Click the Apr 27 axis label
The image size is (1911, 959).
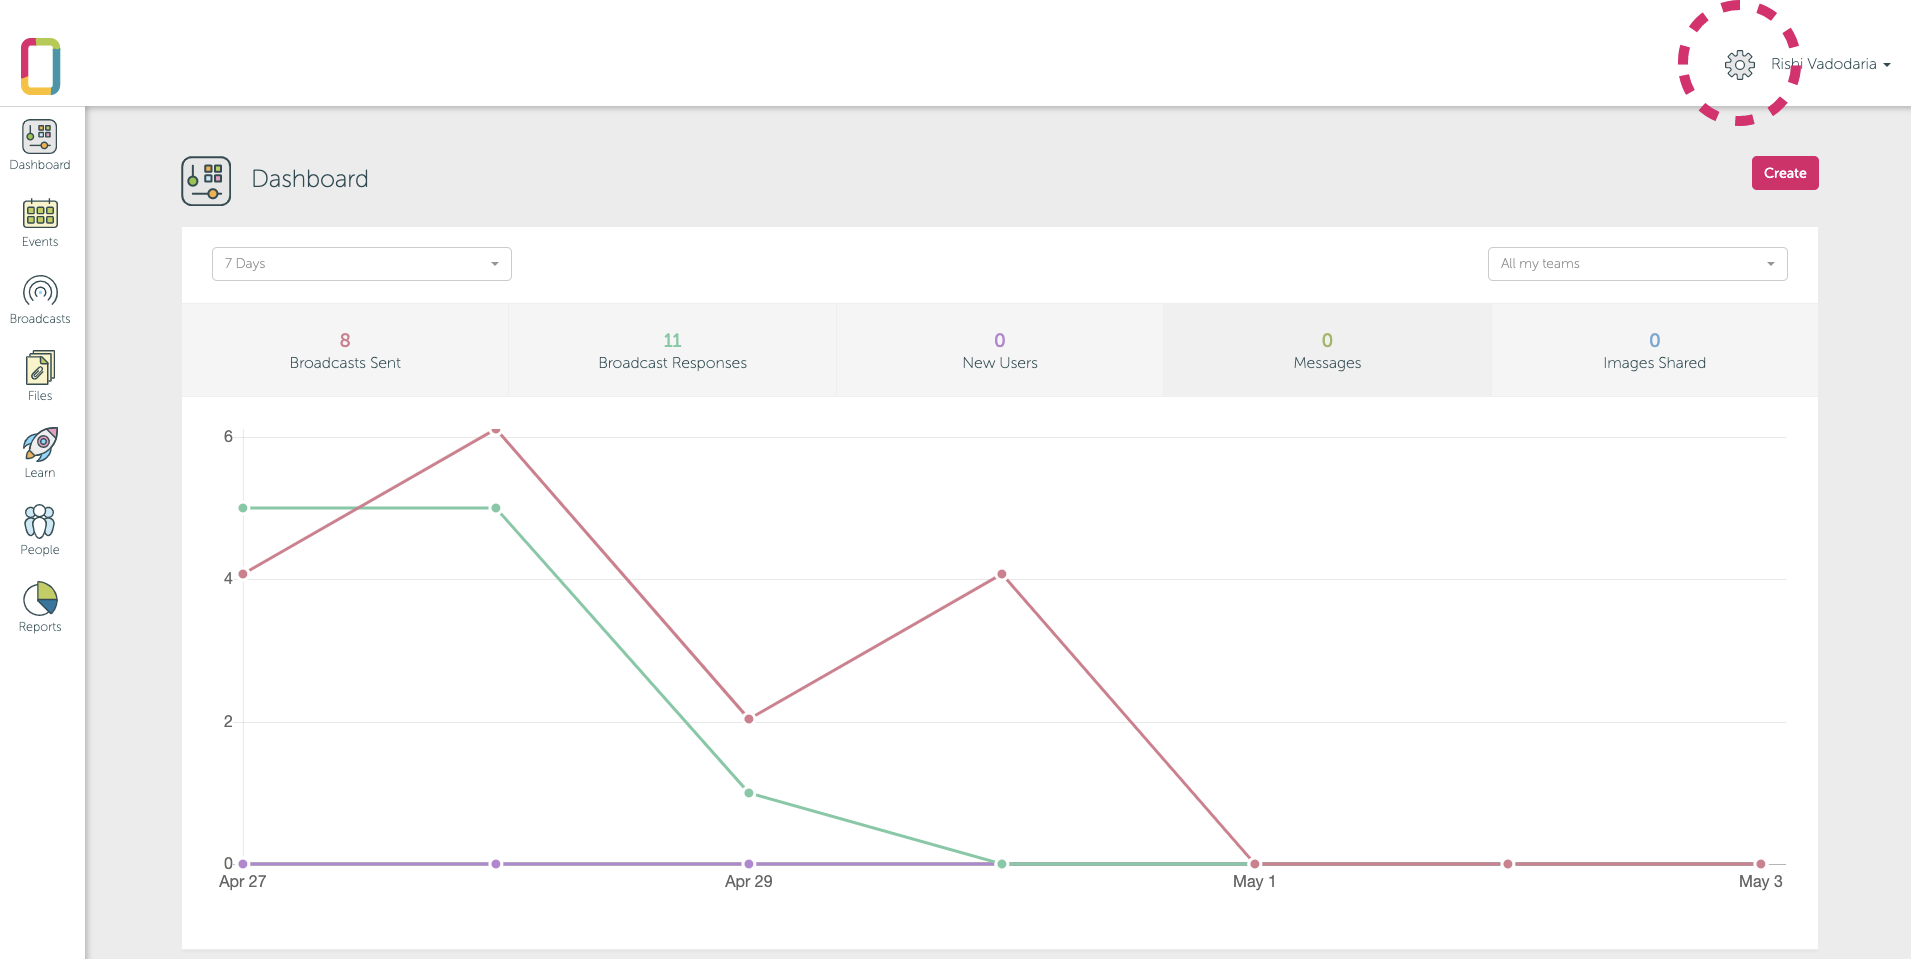pyautogui.click(x=243, y=882)
